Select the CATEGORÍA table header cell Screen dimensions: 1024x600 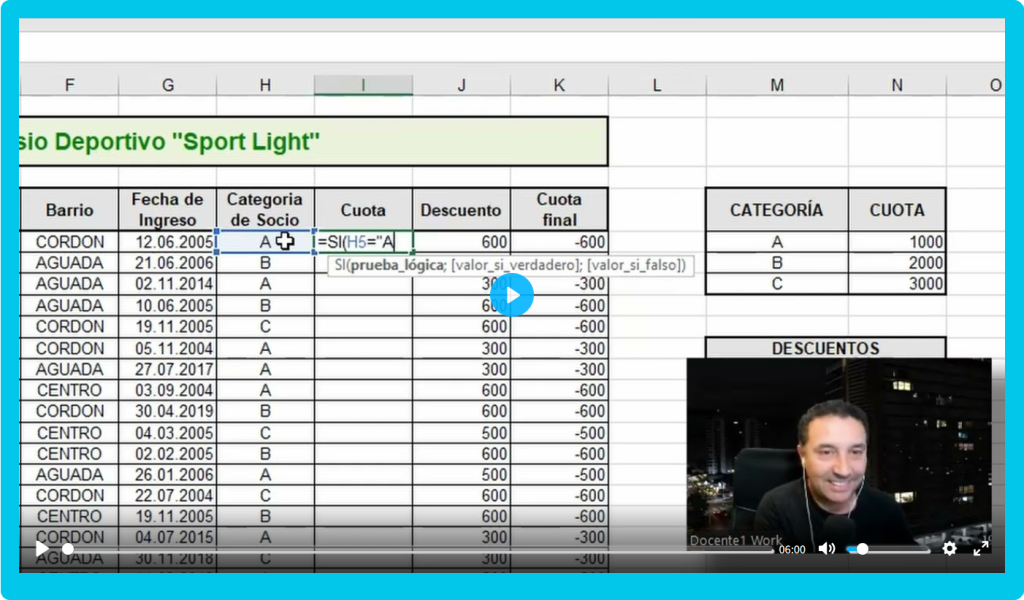pyautogui.click(x=776, y=210)
